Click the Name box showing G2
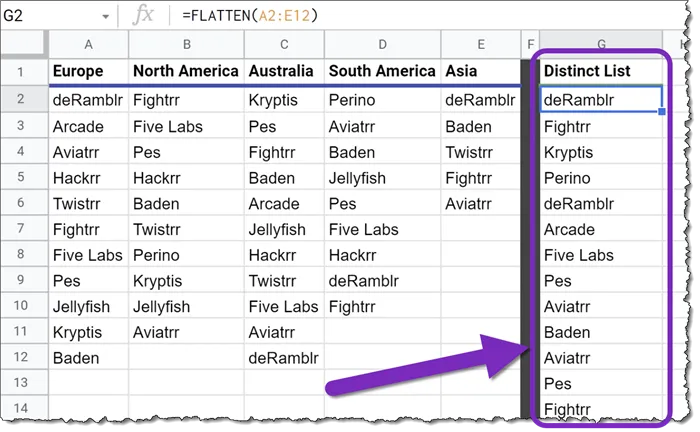 50,16
